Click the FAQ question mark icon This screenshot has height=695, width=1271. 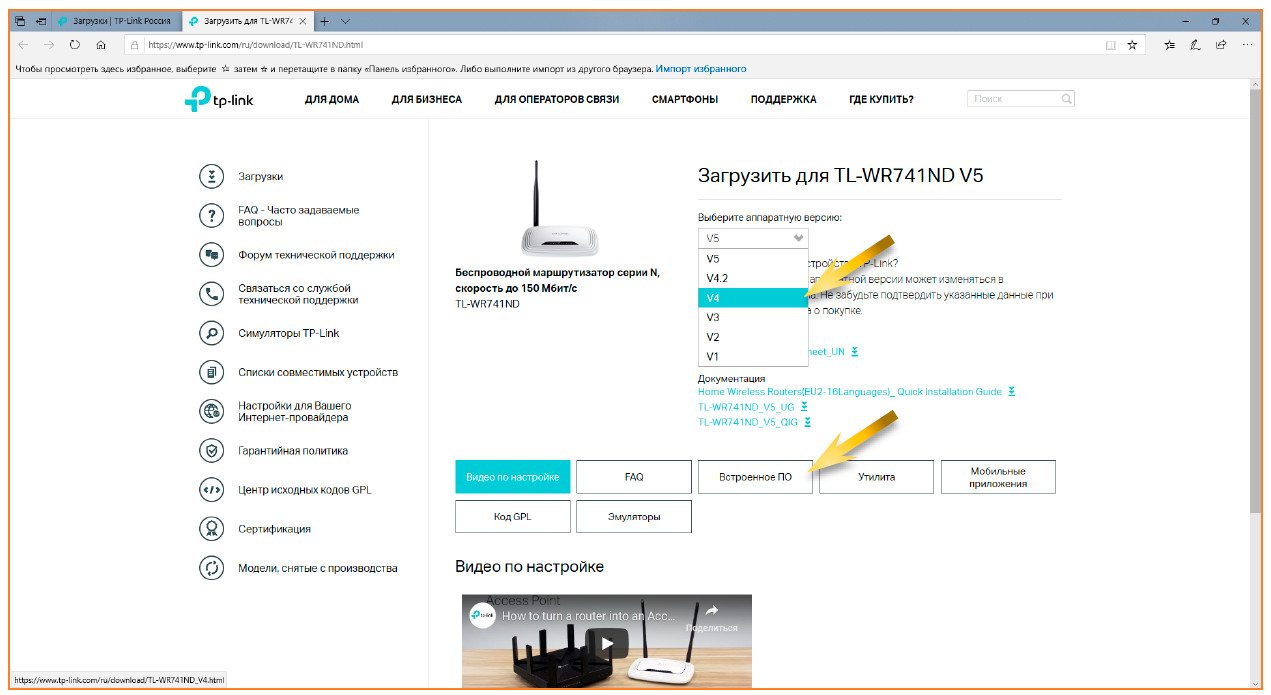coord(211,216)
